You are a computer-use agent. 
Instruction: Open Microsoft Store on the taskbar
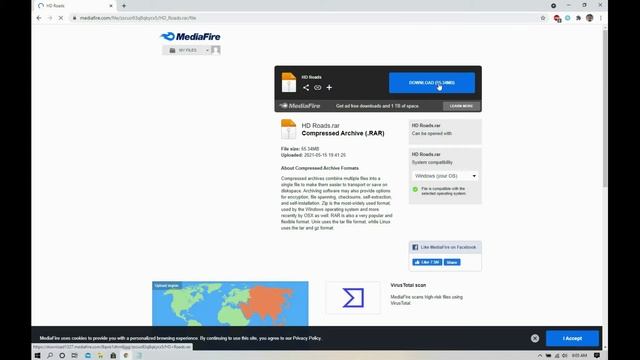tap(113, 356)
